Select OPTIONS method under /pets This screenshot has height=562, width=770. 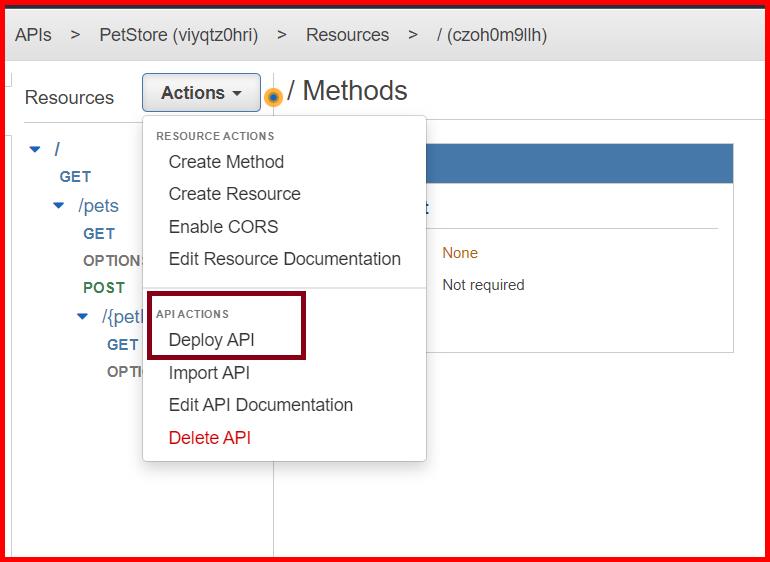click(x=113, y=261)
